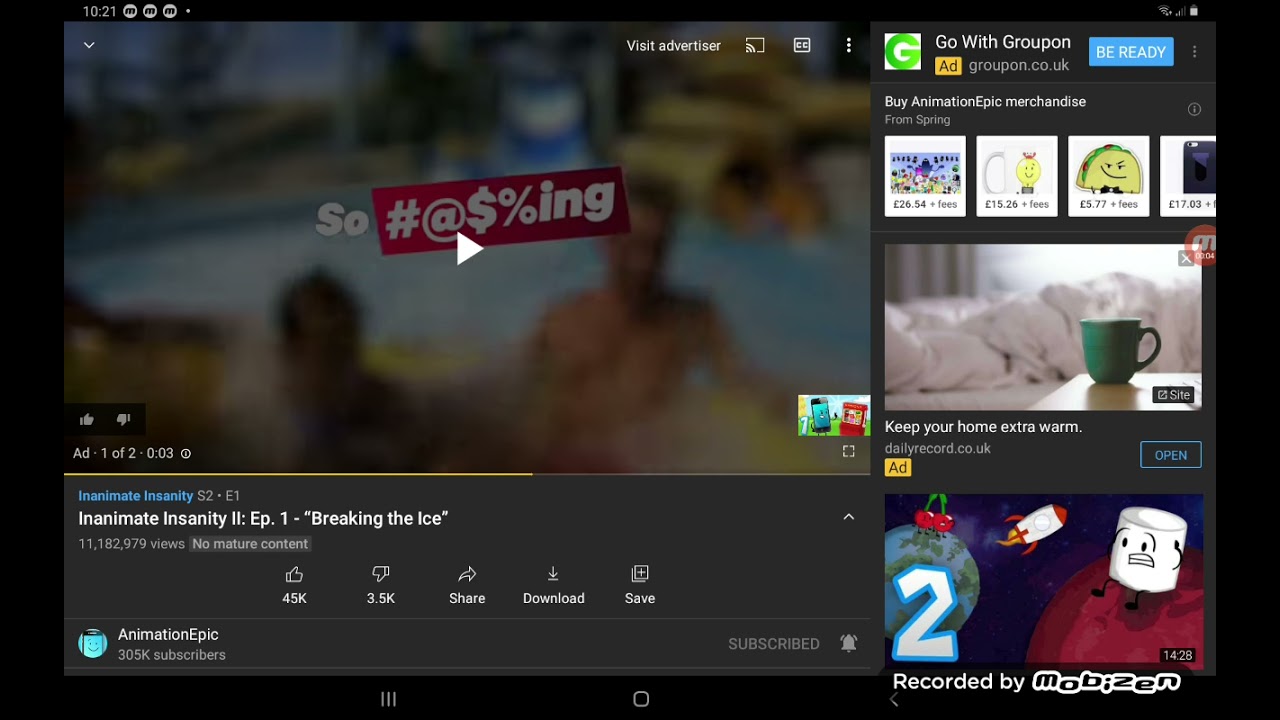Click the 'Buy AnimationEpic merchandise' heading

[x=985, y=101]
